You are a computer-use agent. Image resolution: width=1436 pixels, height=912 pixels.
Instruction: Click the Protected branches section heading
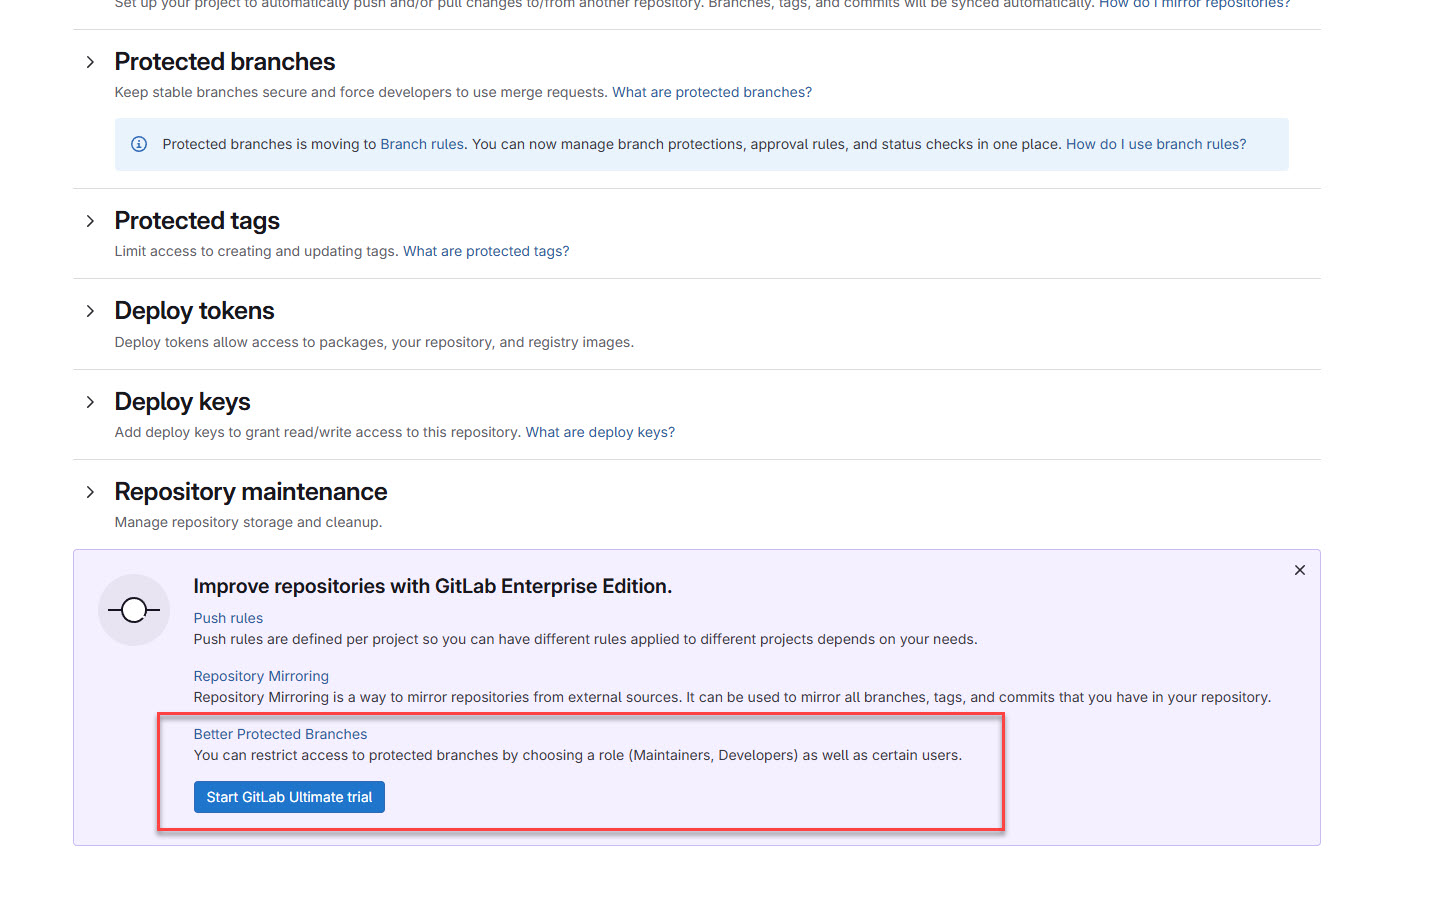[x=224, y=61]
